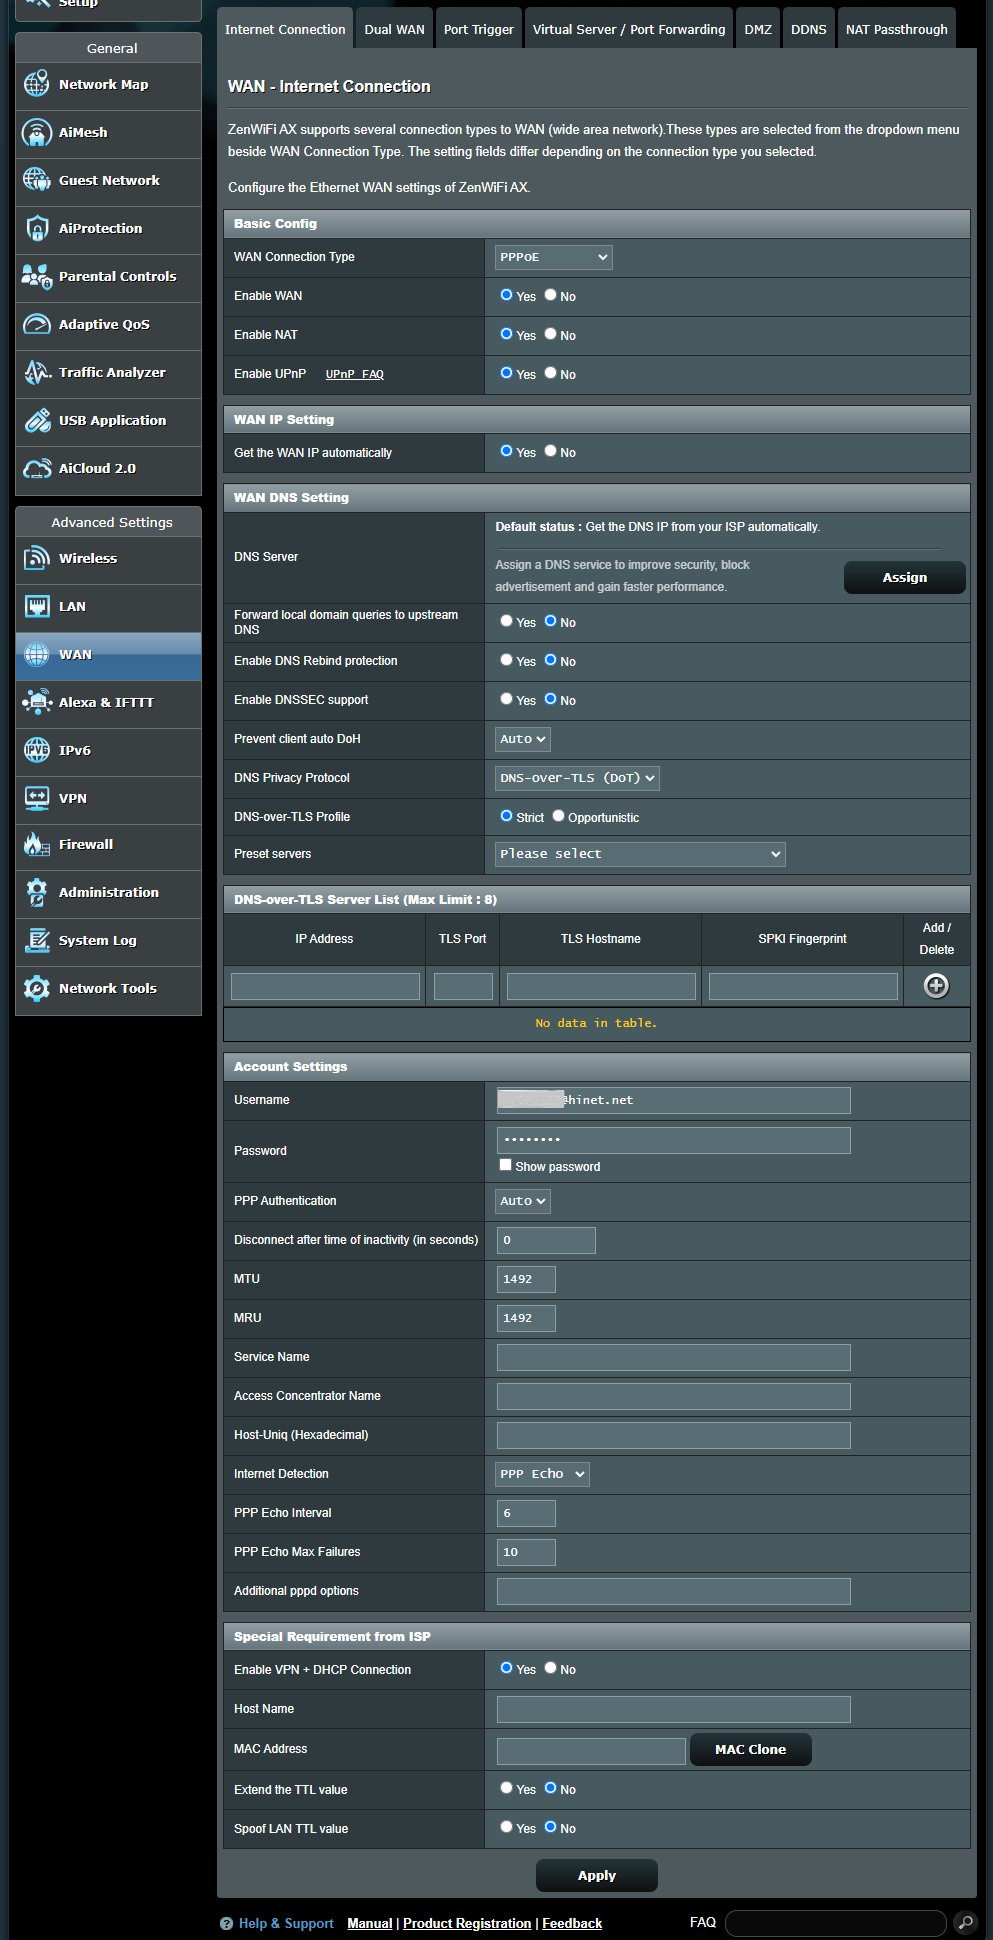Viewport: 993px width, 1940px height.
Task: Open WAN Connection Type dropdown
Action: tap(554, 257)
